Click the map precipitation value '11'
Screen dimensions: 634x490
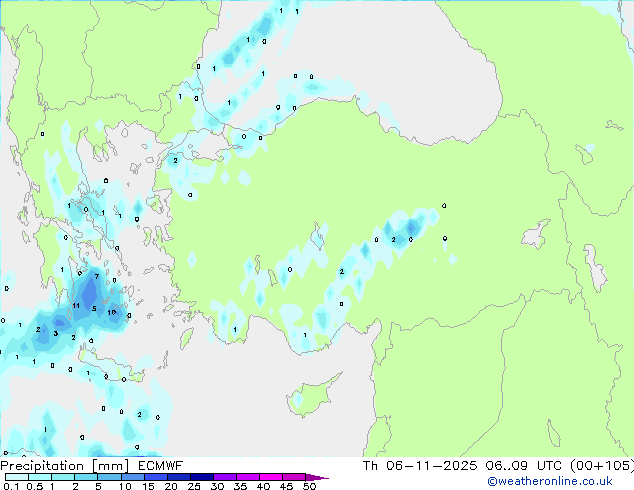point(76,306)
